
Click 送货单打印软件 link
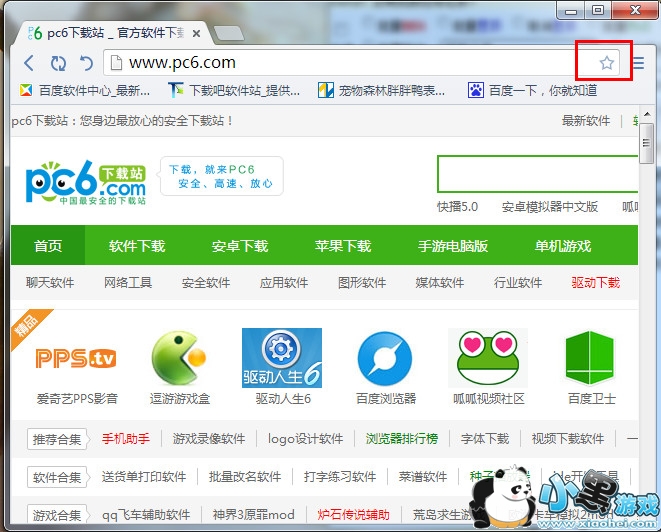(x=144, y=477)
